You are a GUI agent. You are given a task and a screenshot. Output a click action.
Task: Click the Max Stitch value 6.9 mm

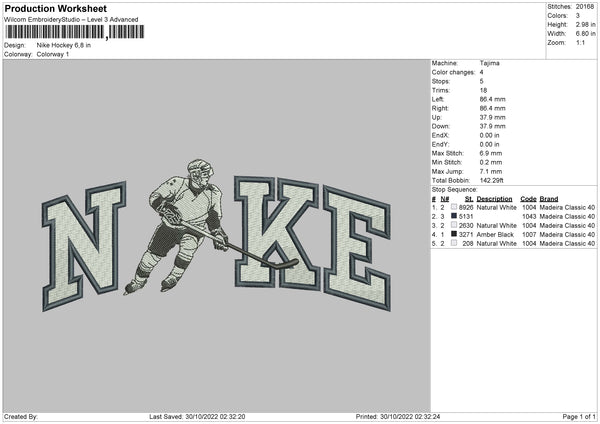(491, 153)
